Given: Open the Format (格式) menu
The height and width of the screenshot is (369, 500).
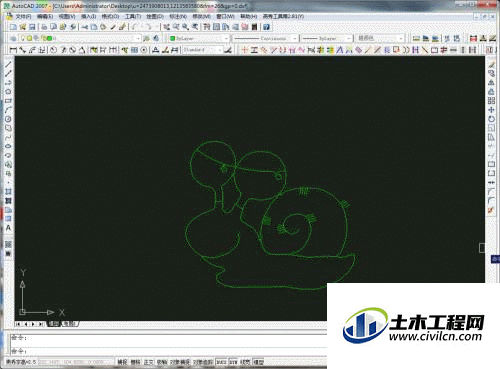Looking at the screenshot, I should pyautogui.click(x=110, y=16).
